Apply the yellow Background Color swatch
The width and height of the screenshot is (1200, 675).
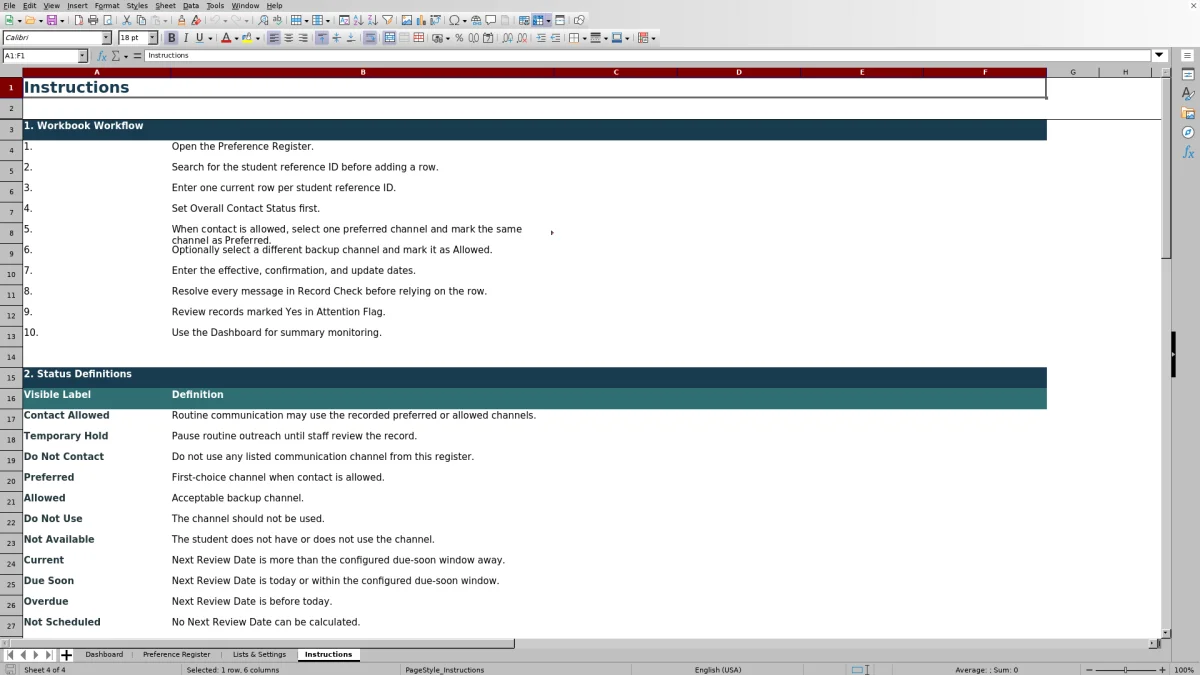pos(247,38)
